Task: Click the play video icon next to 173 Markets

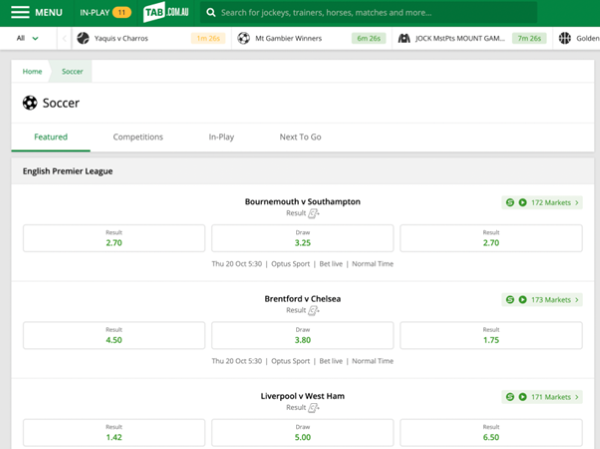Action: [522, 300]
